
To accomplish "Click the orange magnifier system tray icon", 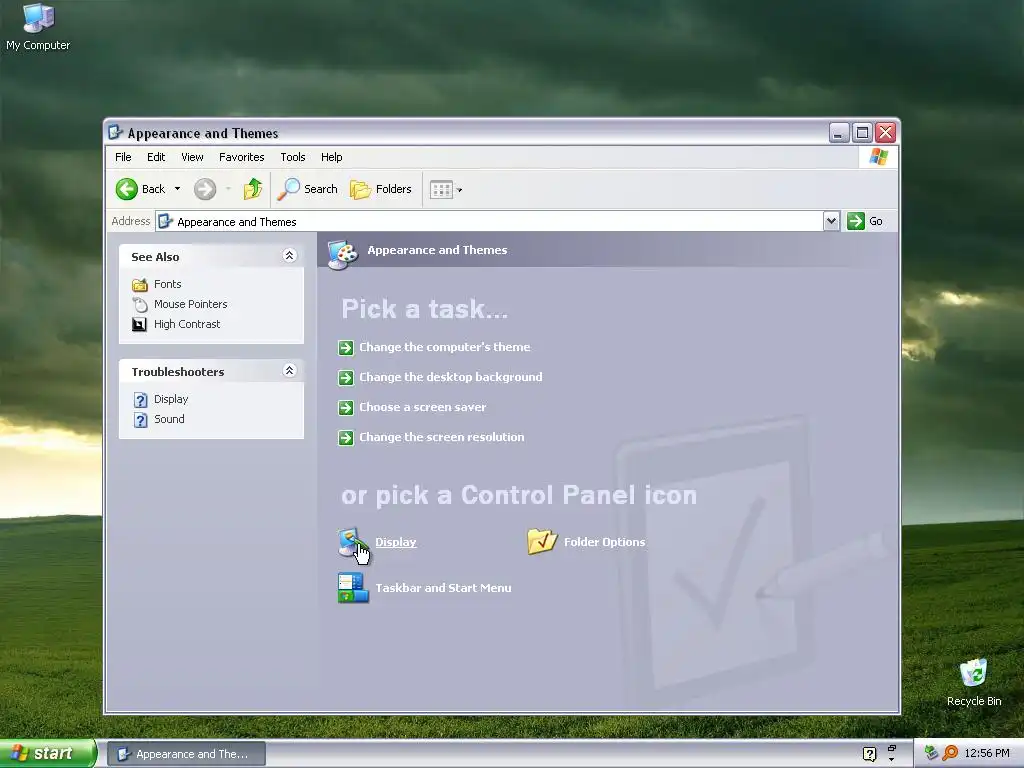I will [950, 753].
